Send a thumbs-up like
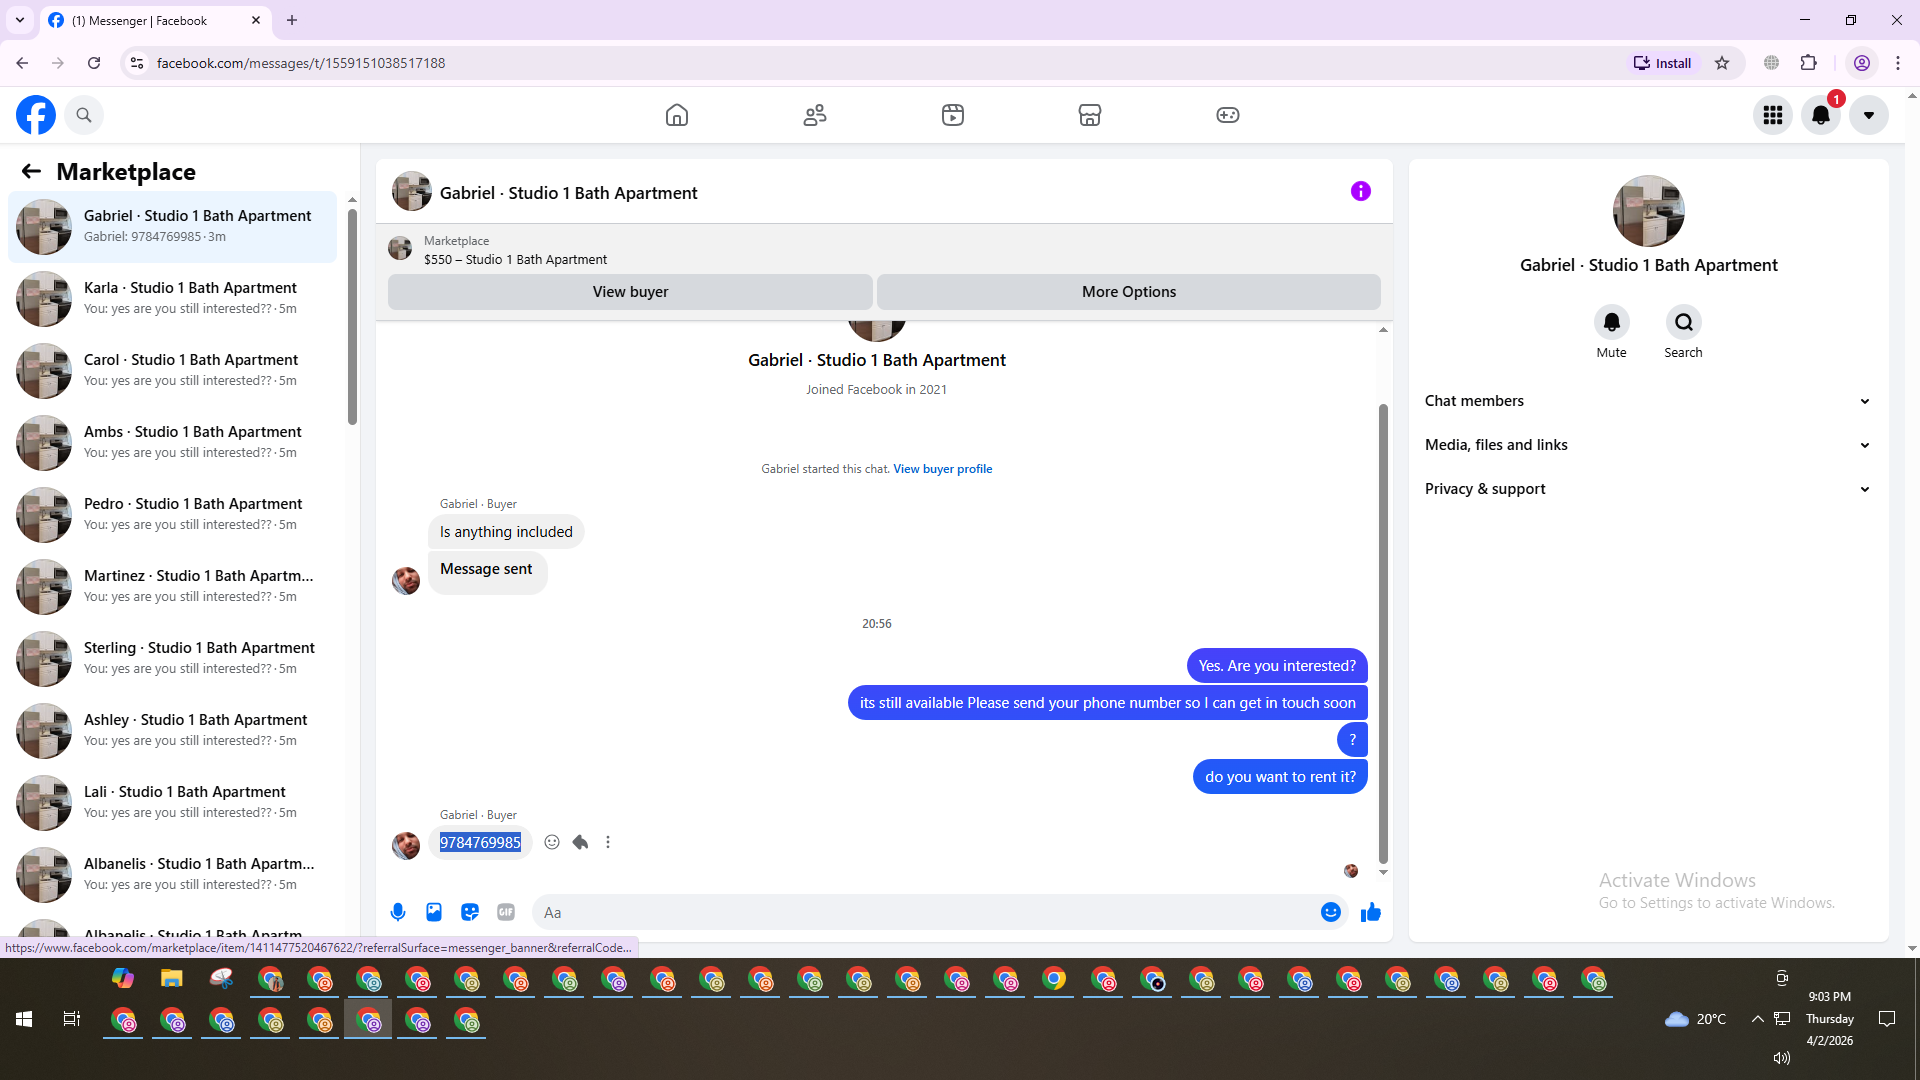This screenshot has height=1080, width=1920. point(1371,912)
